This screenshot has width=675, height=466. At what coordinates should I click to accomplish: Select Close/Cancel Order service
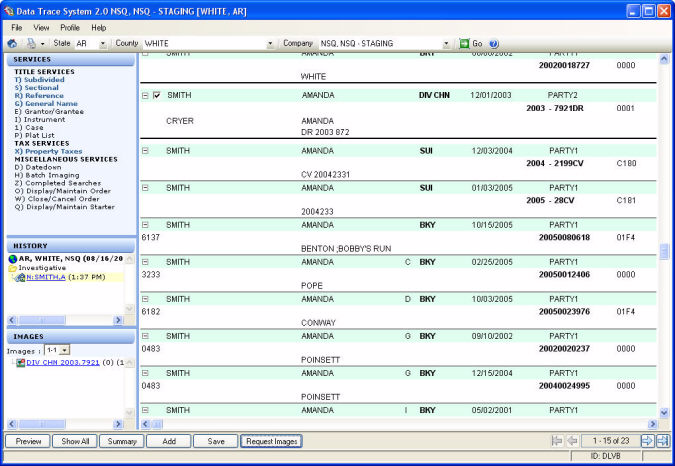pos(57,199)
